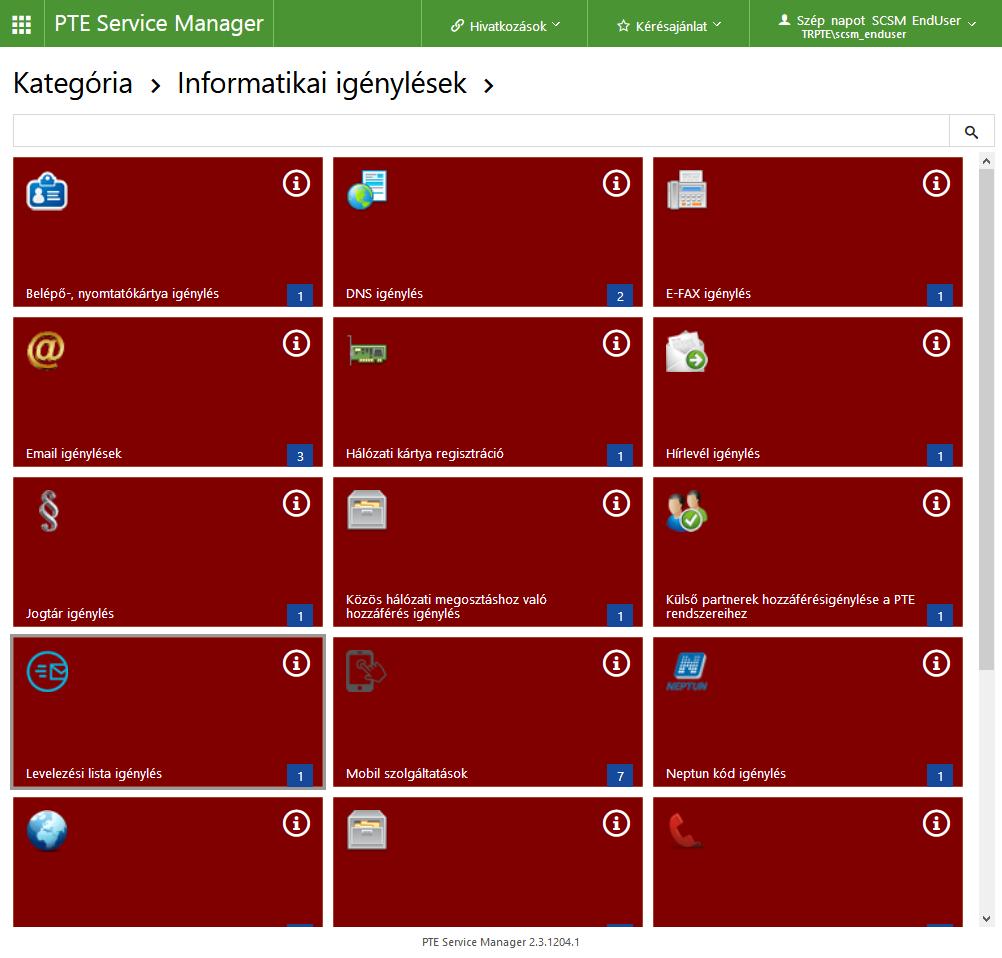
Task: Open Informatikai igénylések breadcrumb
Action: (x=322, y=84)
